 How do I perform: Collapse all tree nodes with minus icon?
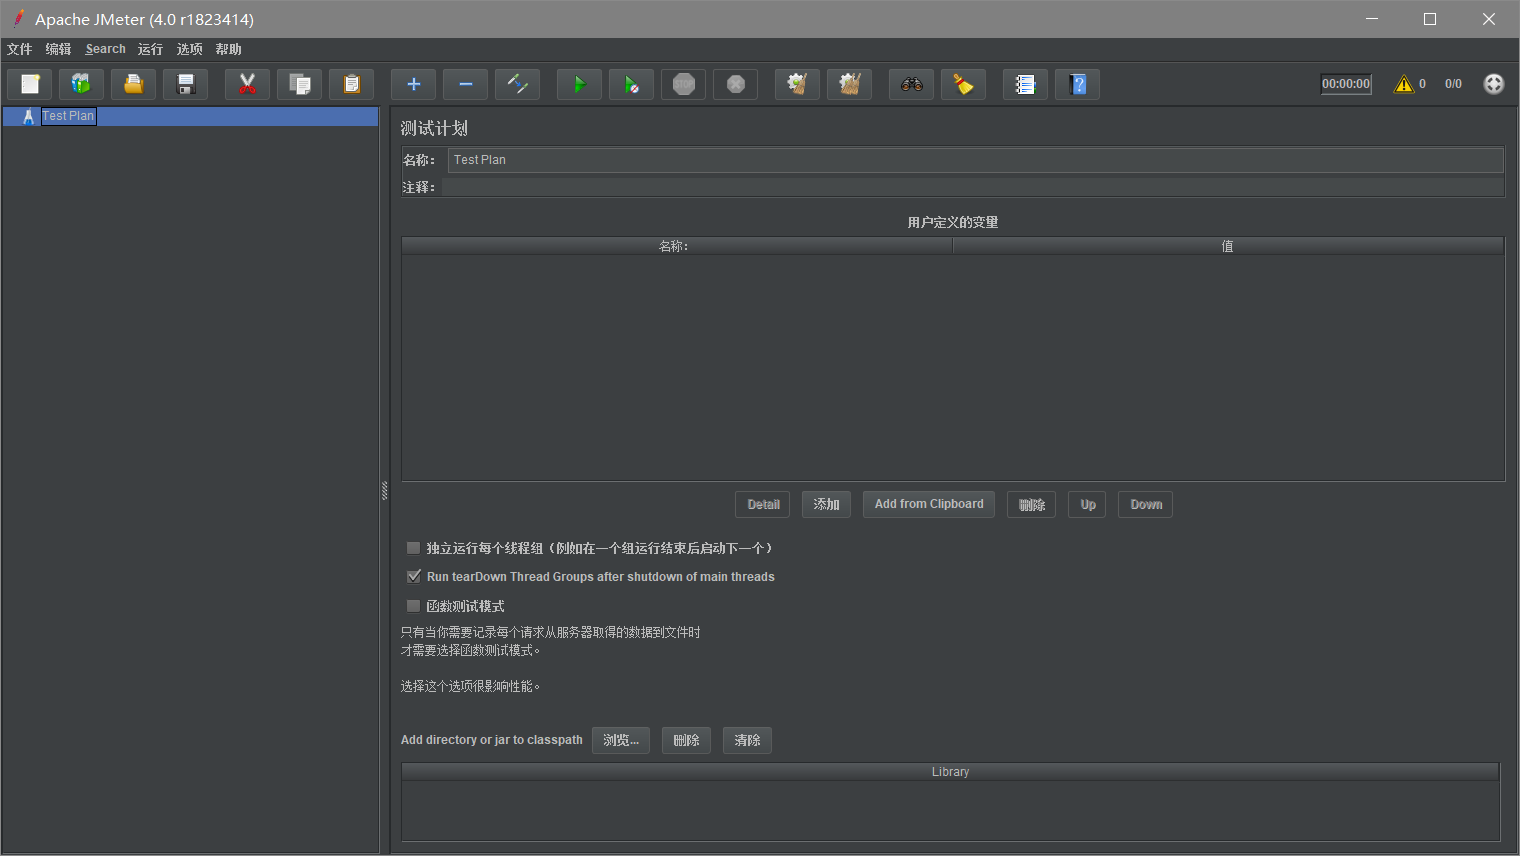tap(465, 85)
